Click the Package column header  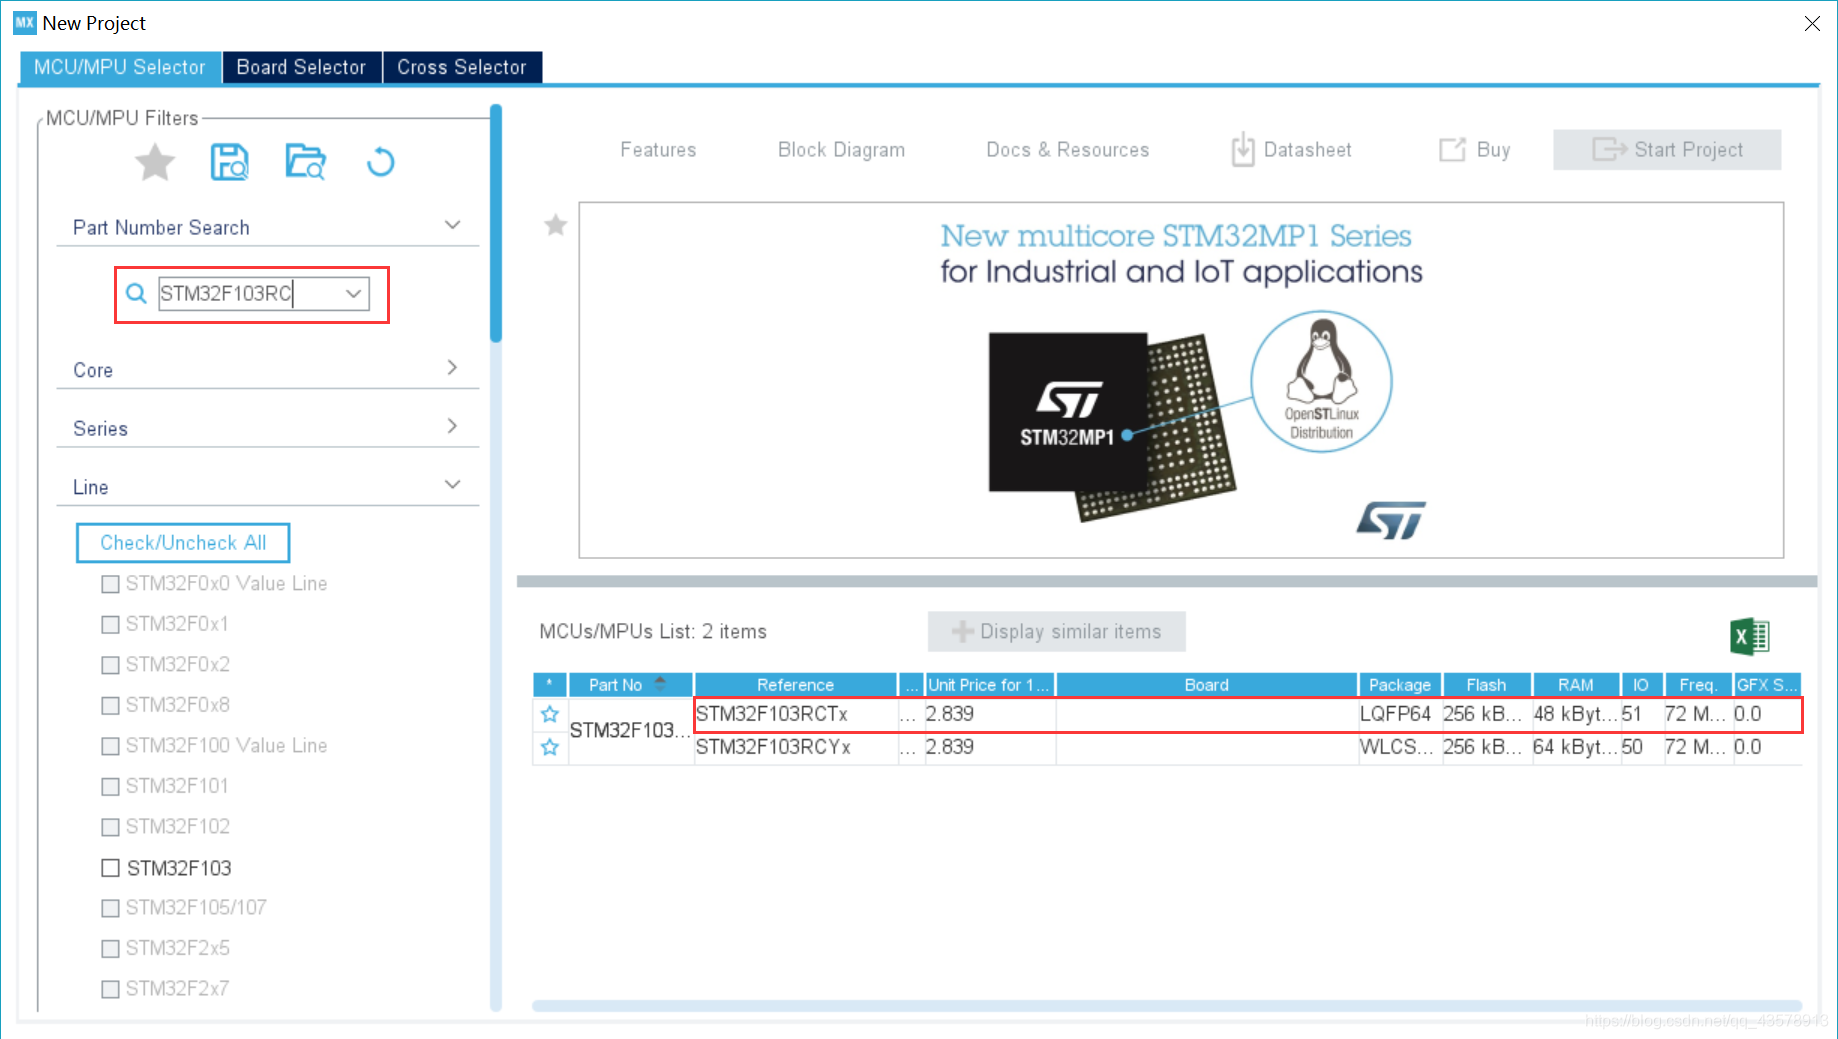1400,685
